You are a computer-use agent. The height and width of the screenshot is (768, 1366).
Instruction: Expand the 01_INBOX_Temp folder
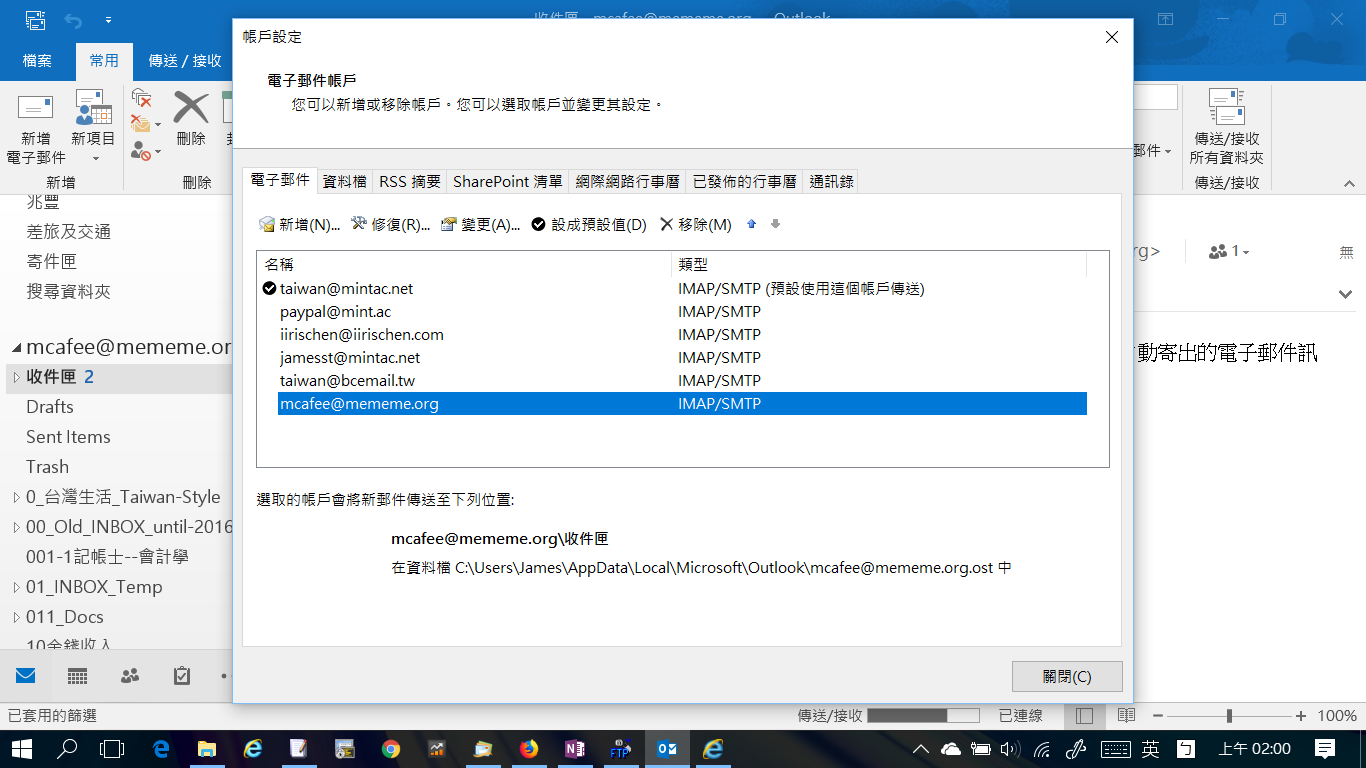[x=16, y=587]
